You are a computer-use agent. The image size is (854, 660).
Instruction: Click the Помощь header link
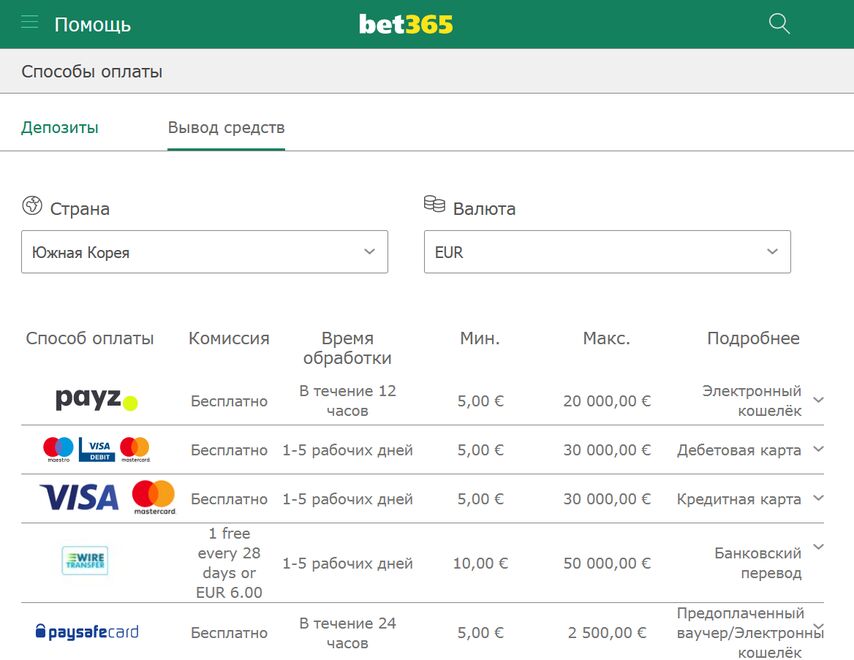[93, 25]
